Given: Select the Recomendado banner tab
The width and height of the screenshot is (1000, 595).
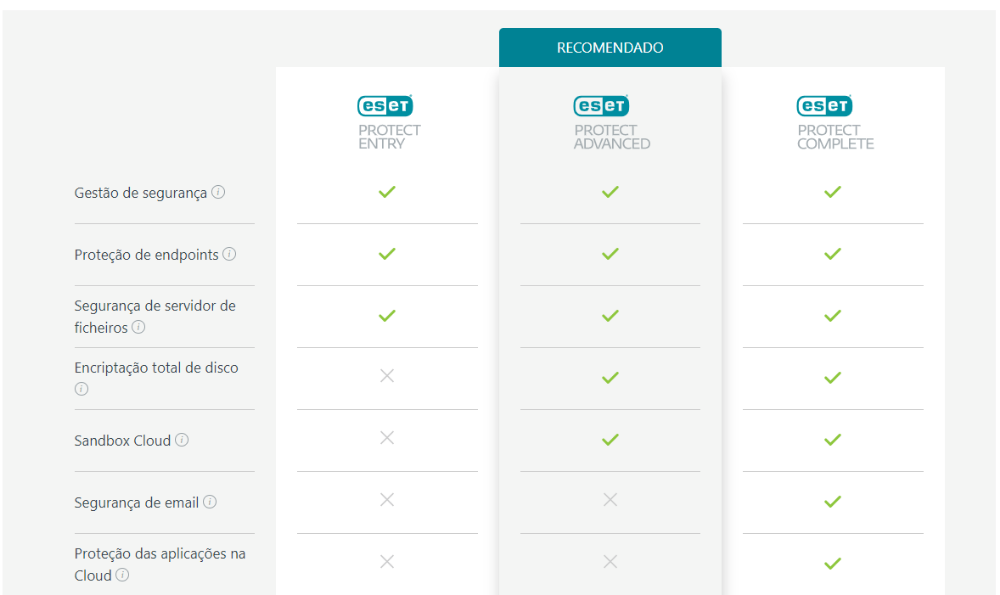Looking at the screenshot, I should click(610, 48).
